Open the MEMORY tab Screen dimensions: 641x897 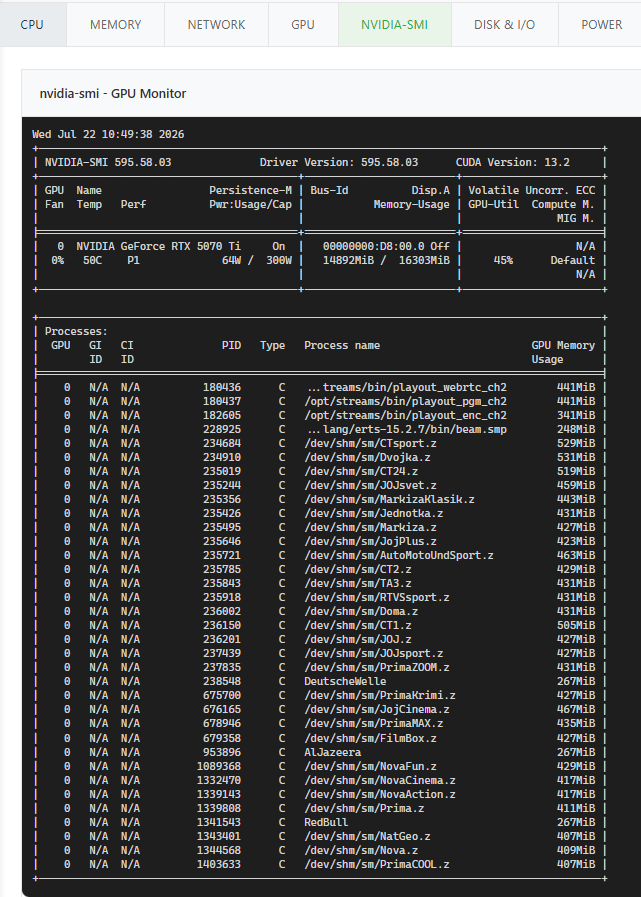click(x=116, y=25)
